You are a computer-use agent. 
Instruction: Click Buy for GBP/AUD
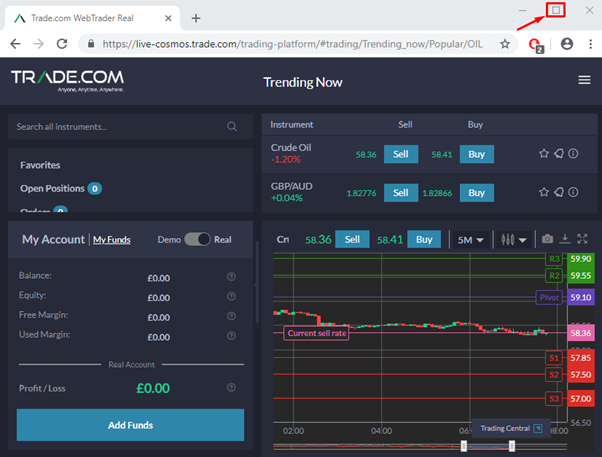click(476, 192)
